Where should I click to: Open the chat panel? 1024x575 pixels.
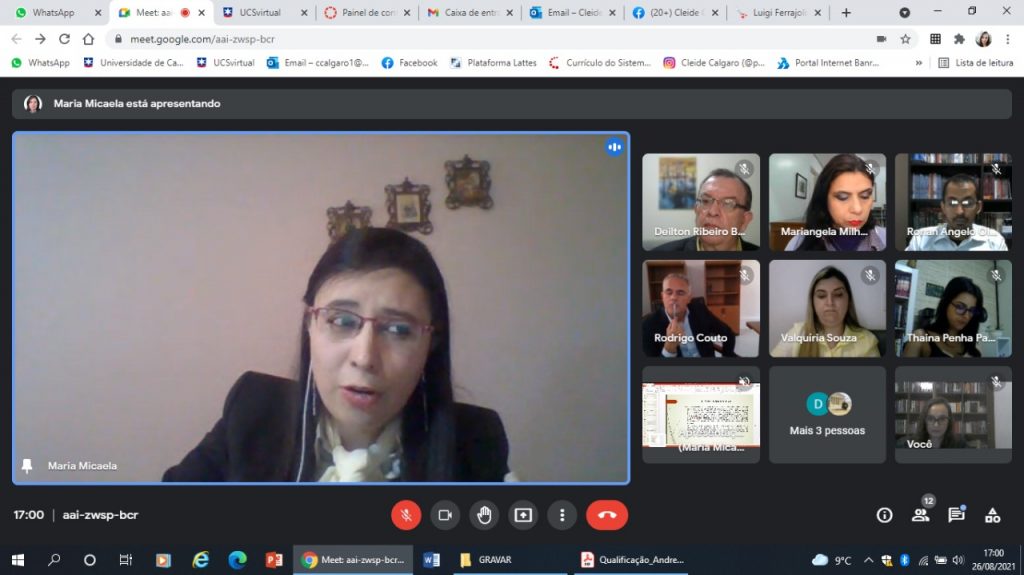click(x=956, y=515)
